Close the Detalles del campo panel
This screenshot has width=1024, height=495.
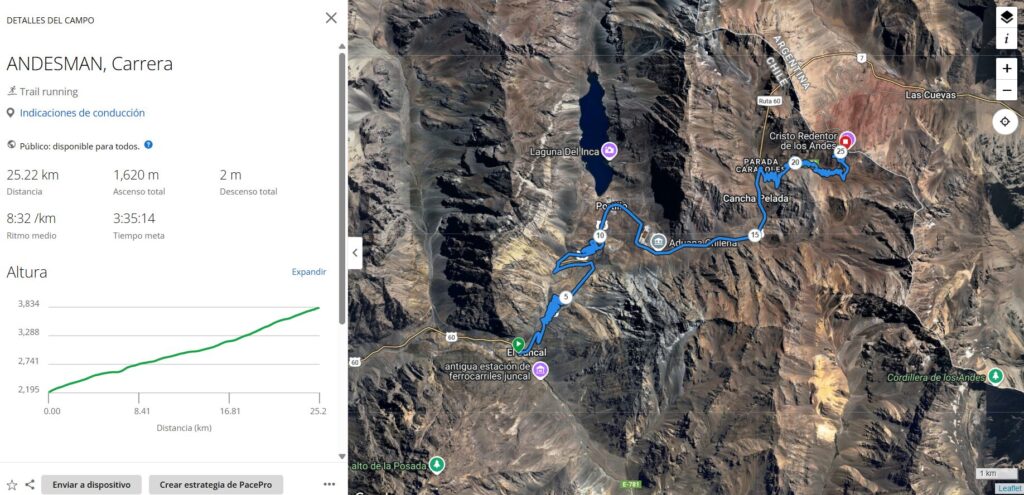[x=331, y=18]
